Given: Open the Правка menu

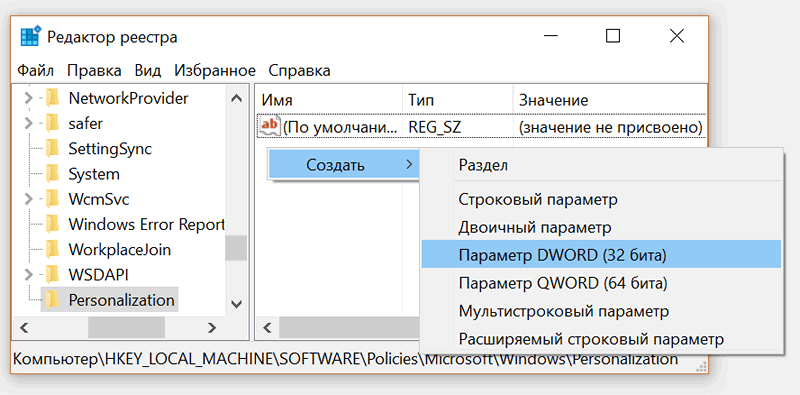Looking at the screenshot, I should pyautogui.click(x=94, y=70).
